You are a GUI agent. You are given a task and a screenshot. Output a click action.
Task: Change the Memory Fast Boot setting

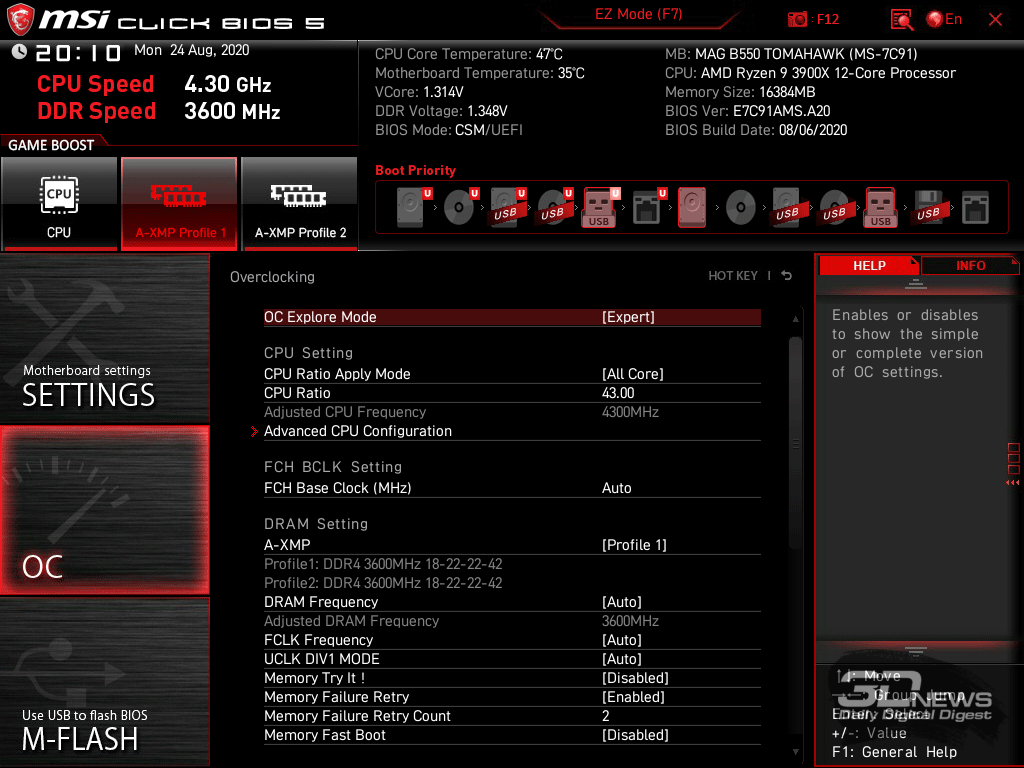[x=512, y=735]
